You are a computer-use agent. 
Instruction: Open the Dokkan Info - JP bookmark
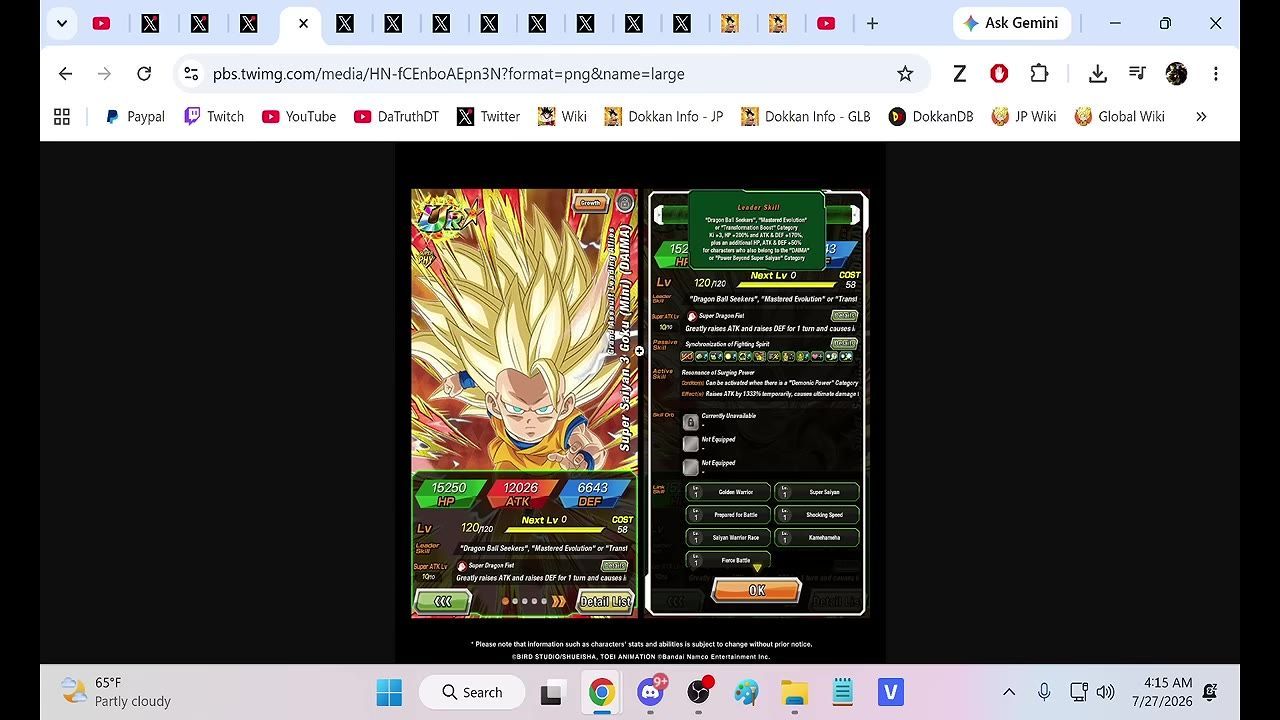pos(664,117)
